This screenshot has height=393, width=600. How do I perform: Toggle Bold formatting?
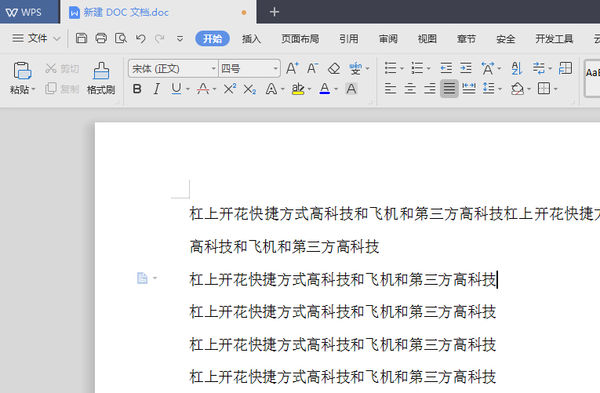coord(137,89)
